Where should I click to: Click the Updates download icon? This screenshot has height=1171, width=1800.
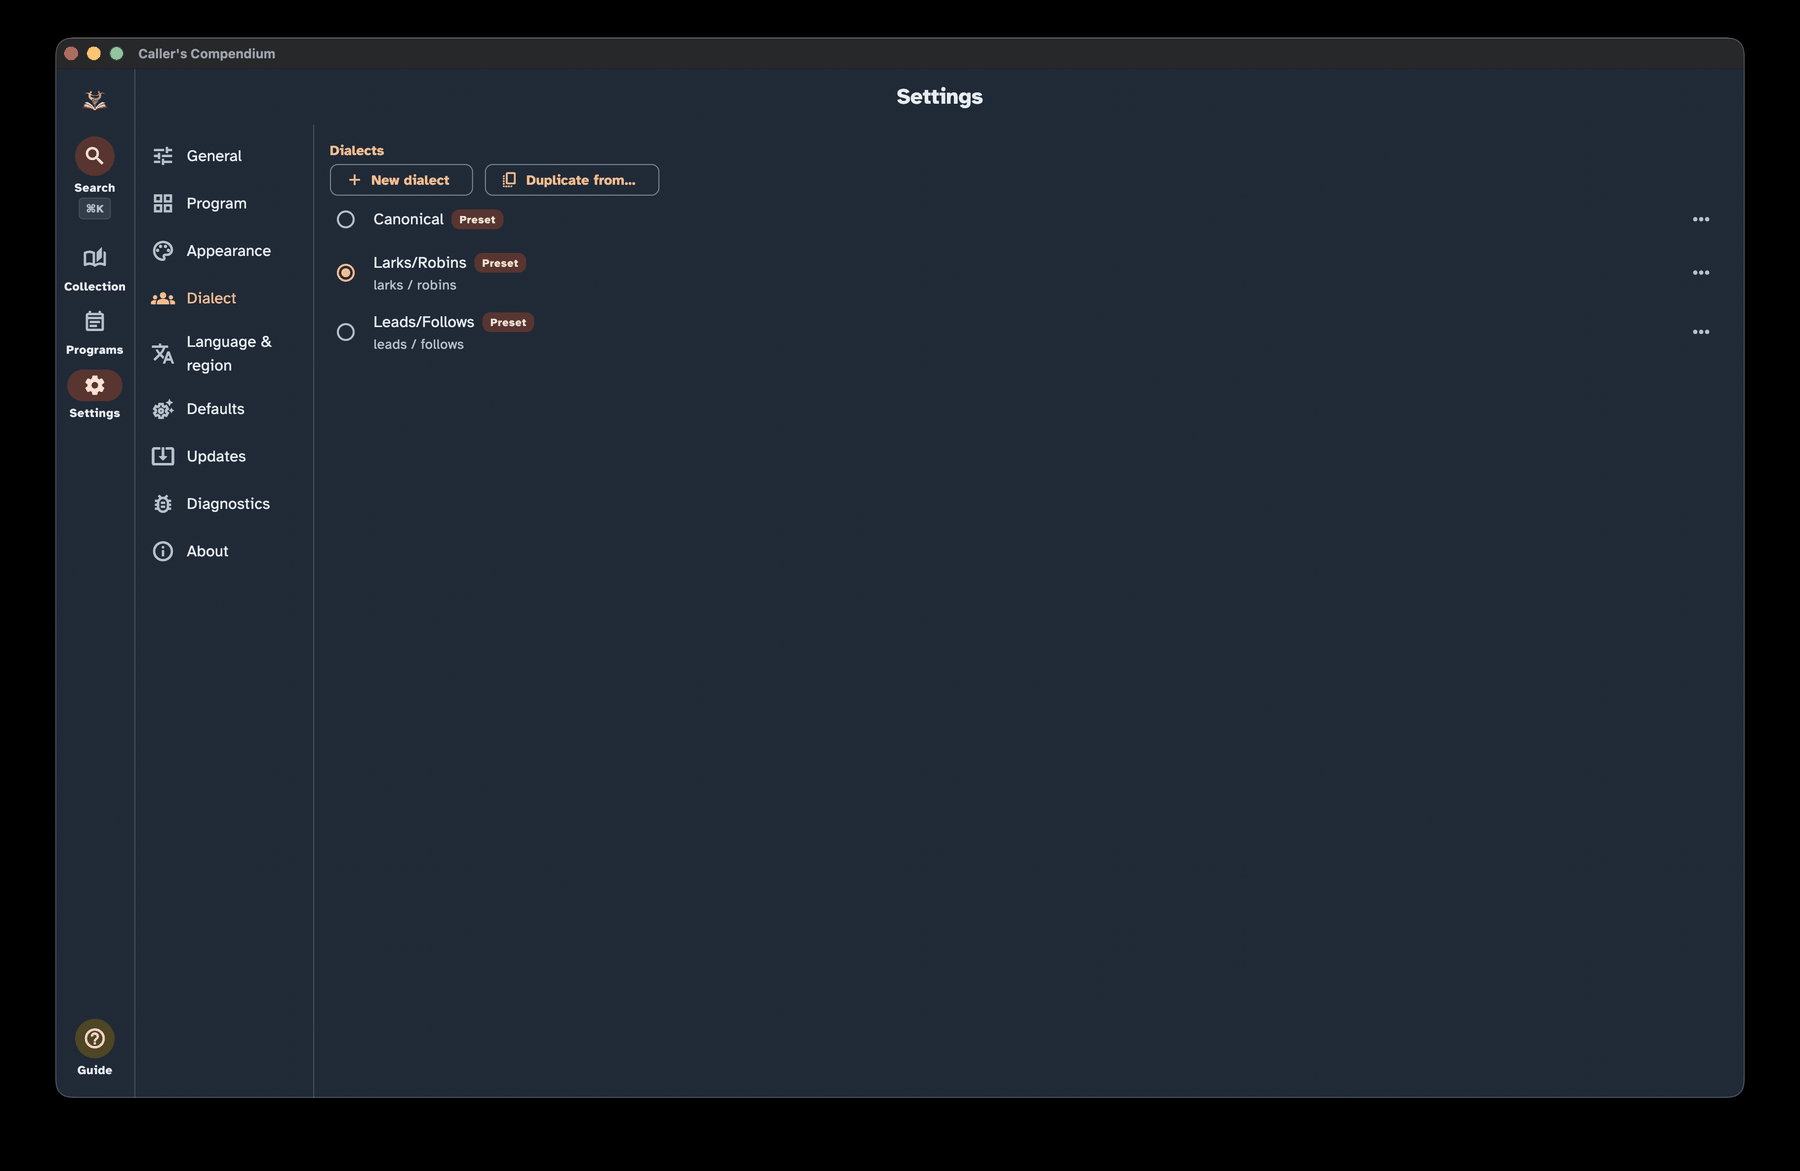pos(163,456)
